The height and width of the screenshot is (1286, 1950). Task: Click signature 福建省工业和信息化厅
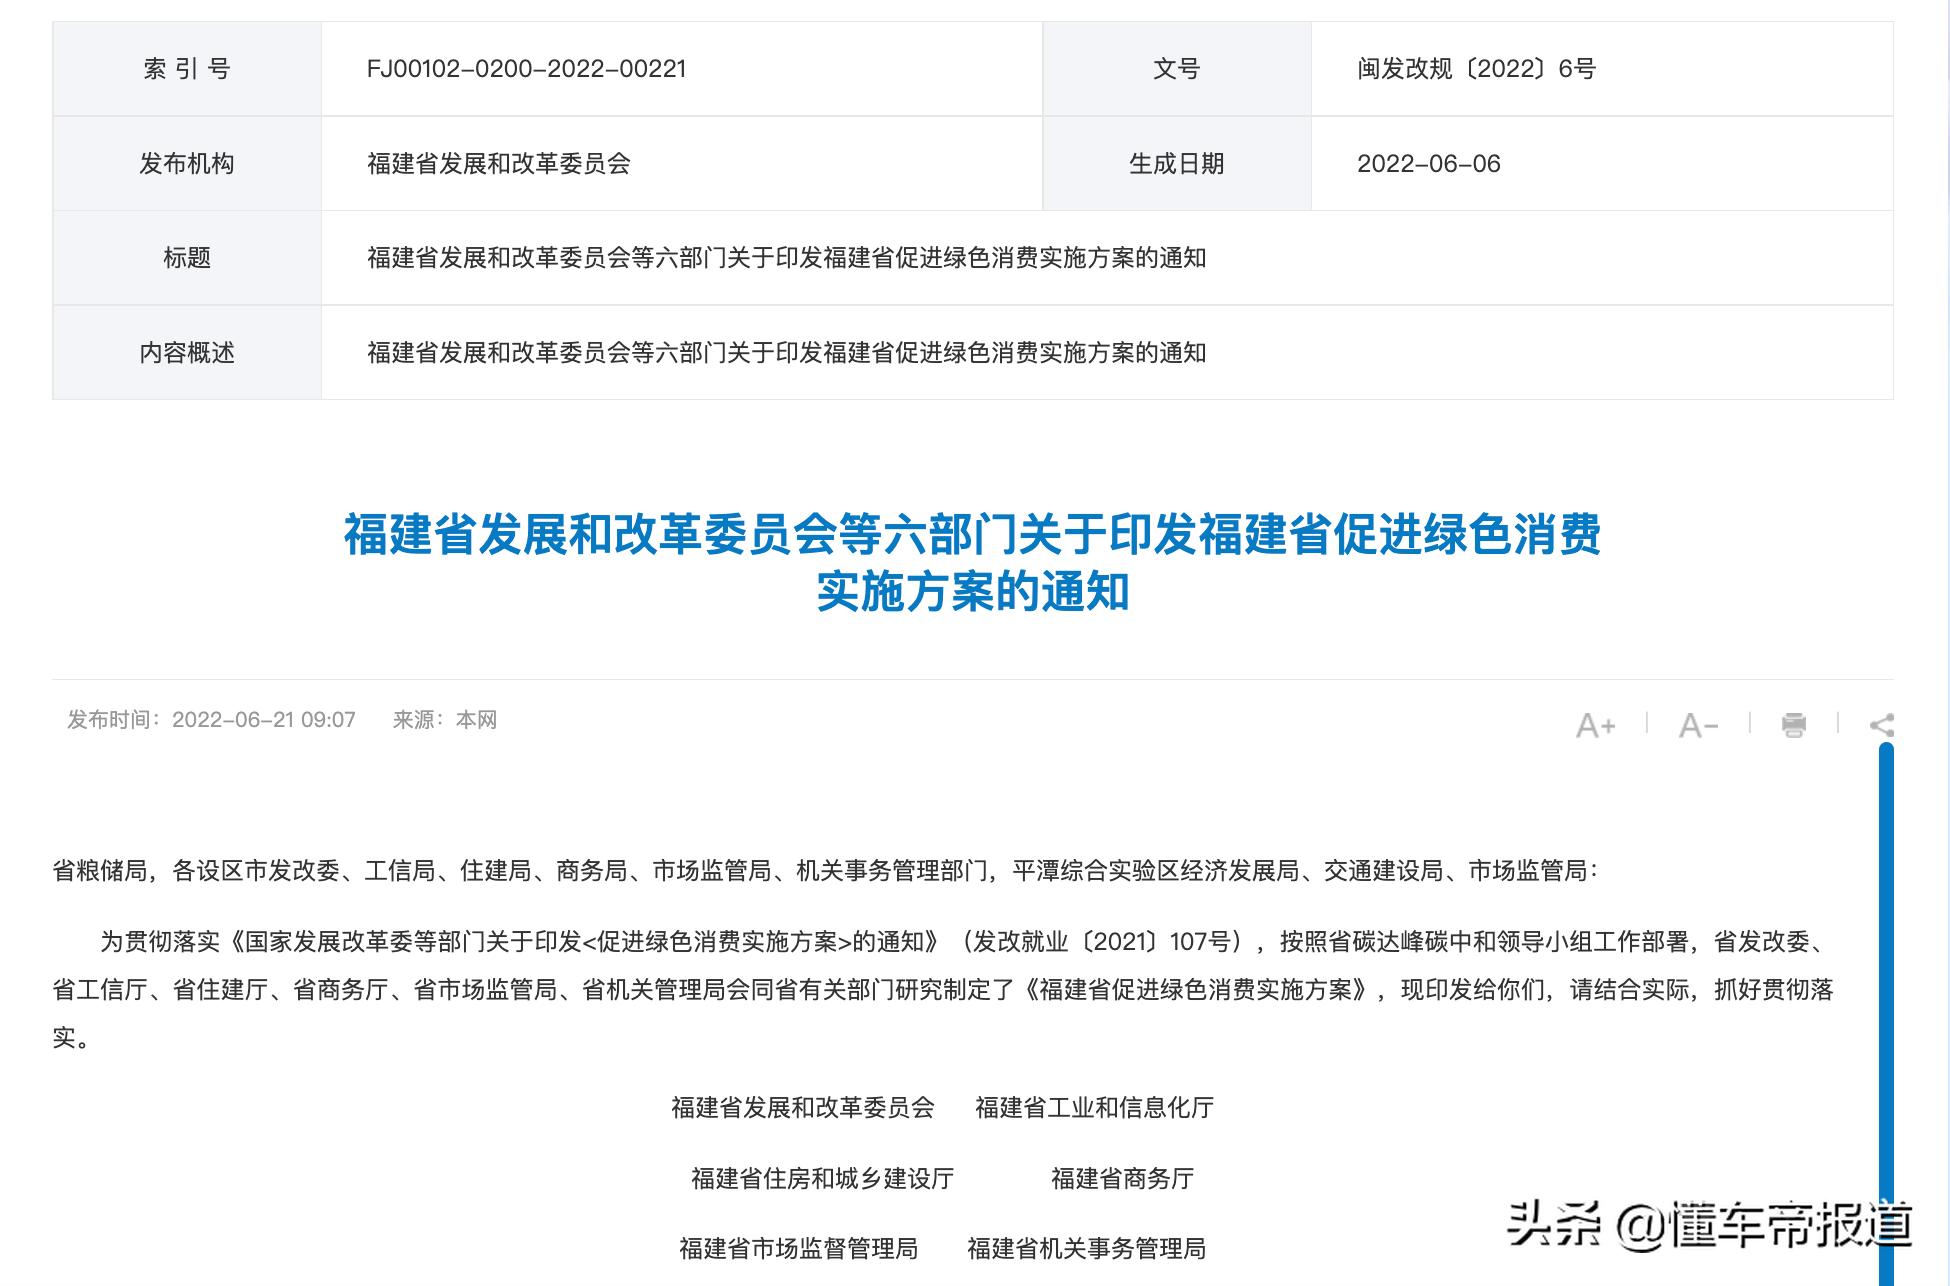coord(1094,1108)
